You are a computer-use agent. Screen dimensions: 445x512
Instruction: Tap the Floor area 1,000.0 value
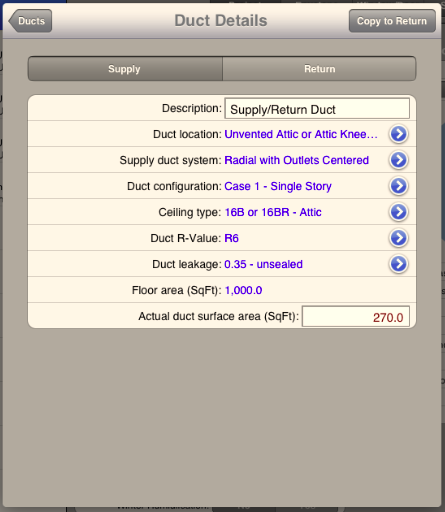(243, 290)
